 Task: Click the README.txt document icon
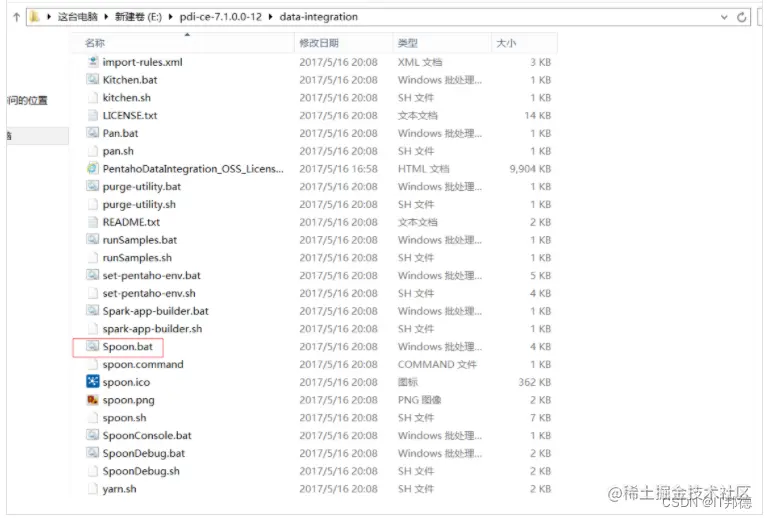click(92, 222)
